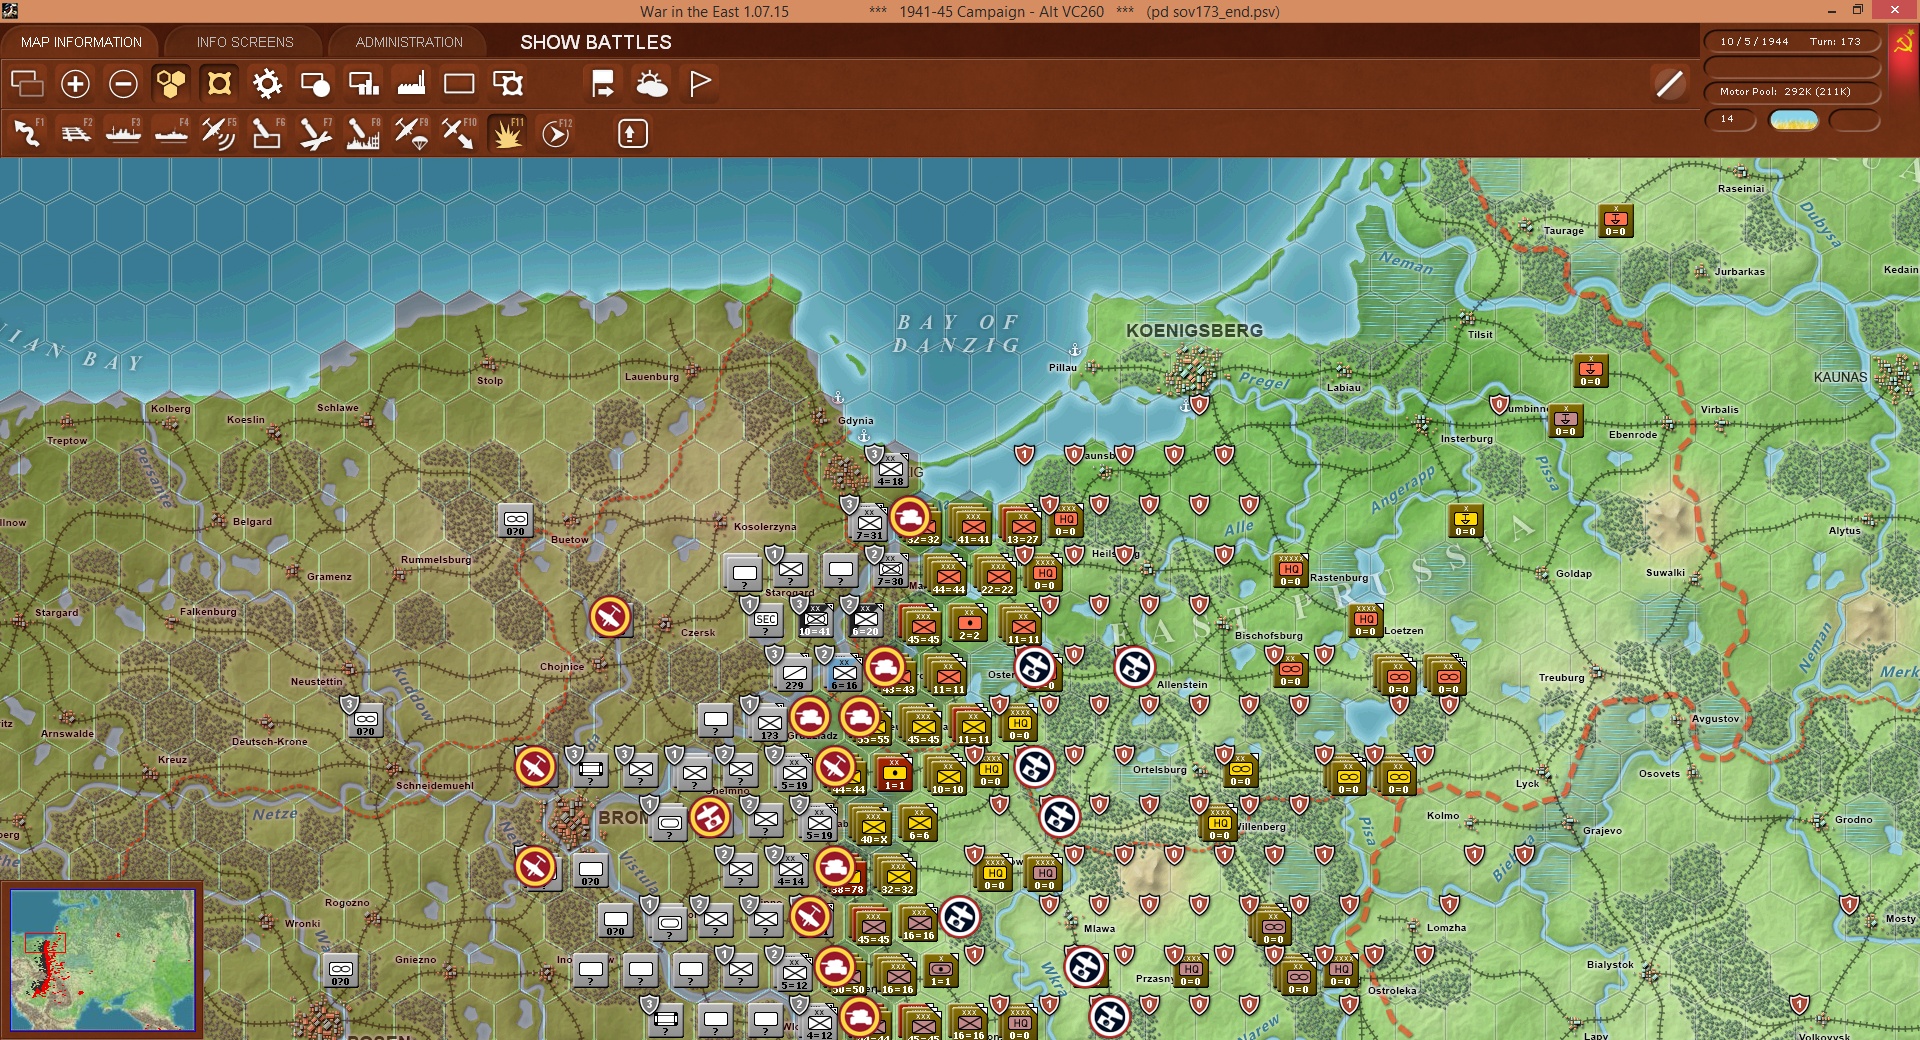Select F5 air recon mode
1920x1040 pixels.
(x=219, y=133)
